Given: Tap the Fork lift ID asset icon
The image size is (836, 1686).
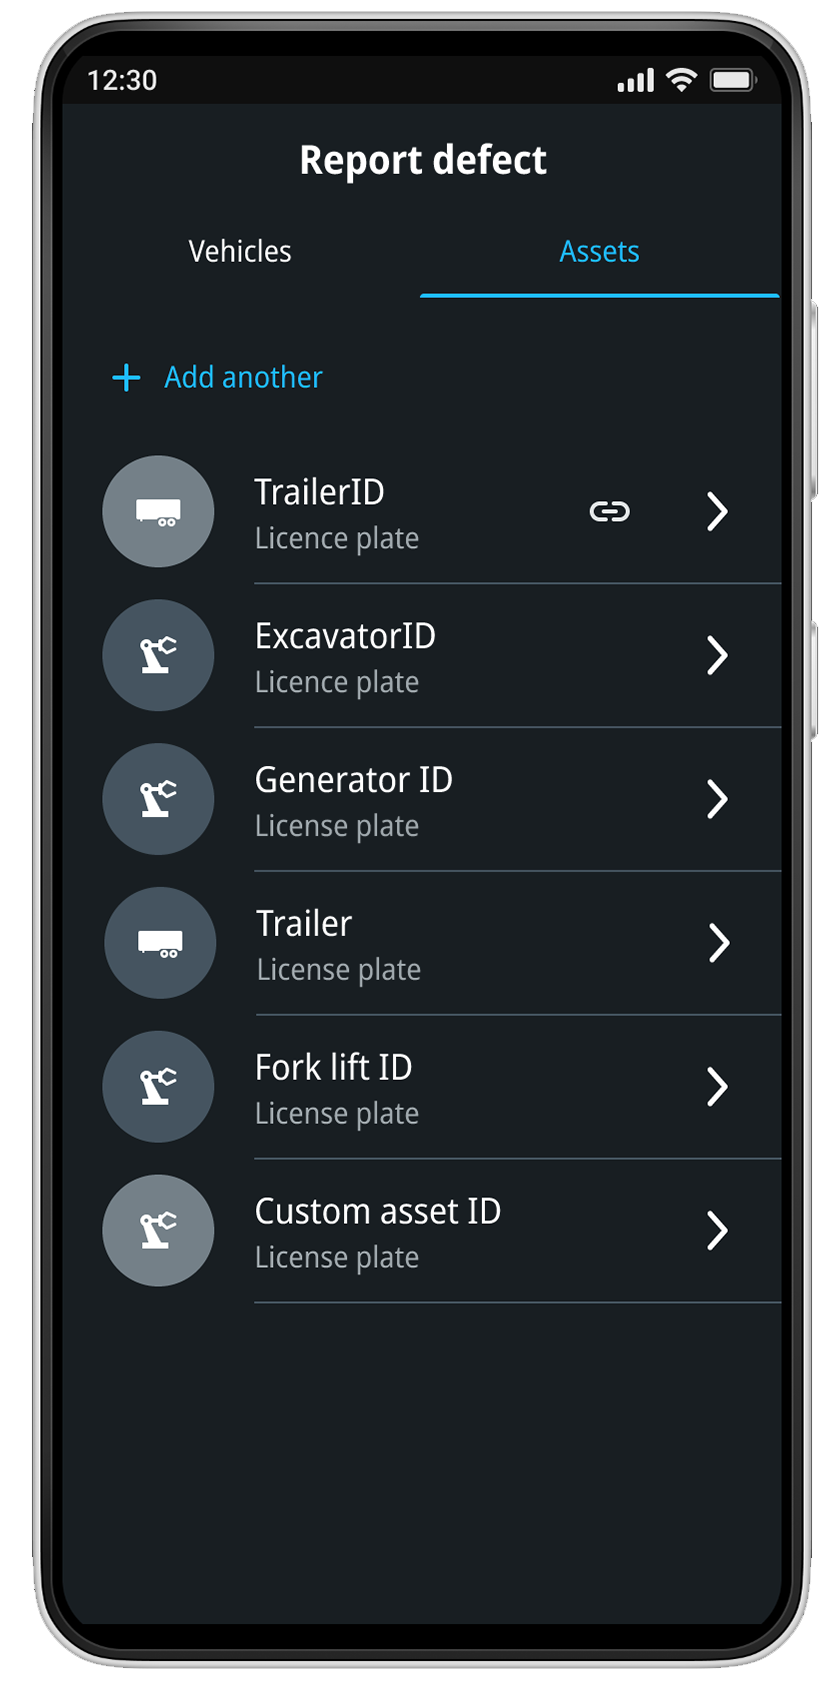Looking at the screenshot, I should coord(158,1087).
